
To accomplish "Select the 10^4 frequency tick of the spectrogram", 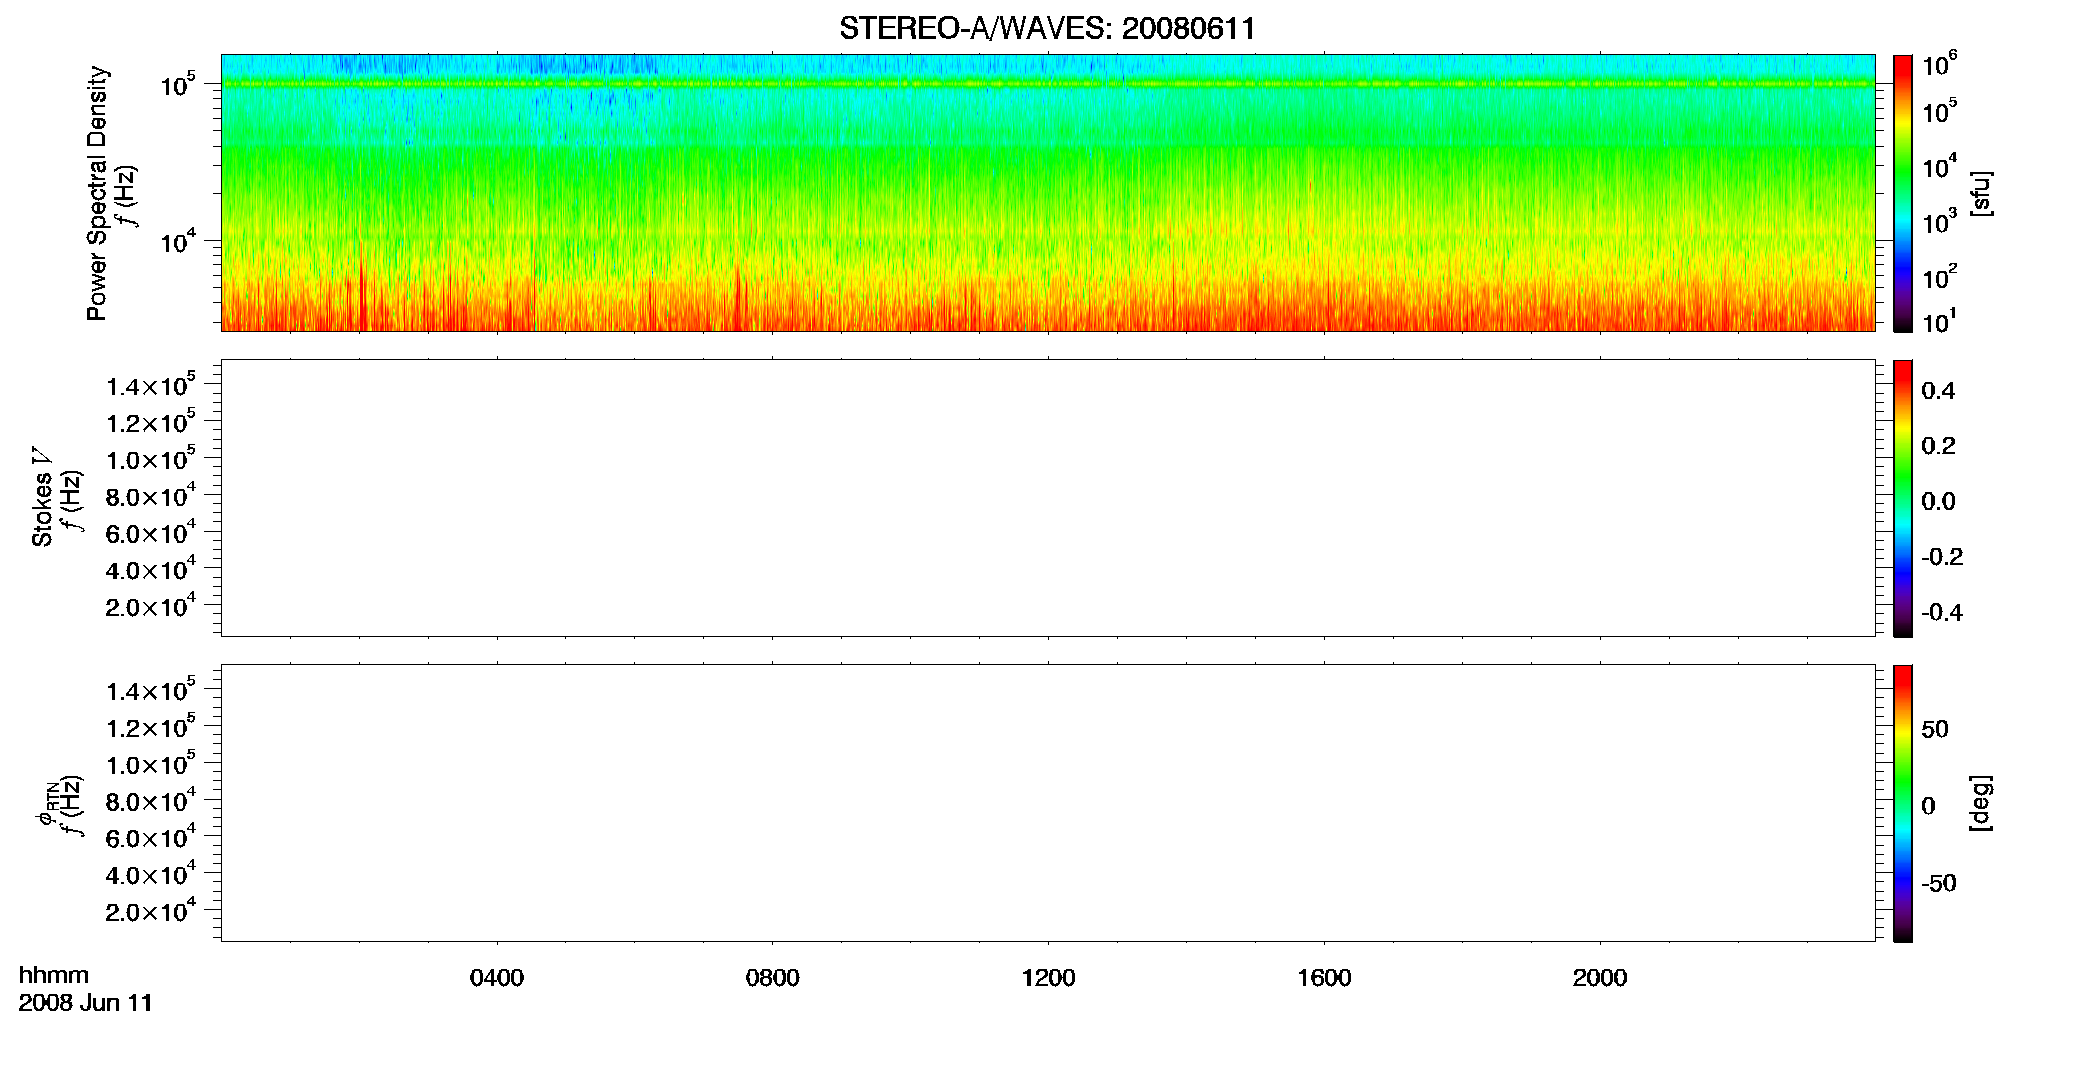I will point(176,240).
